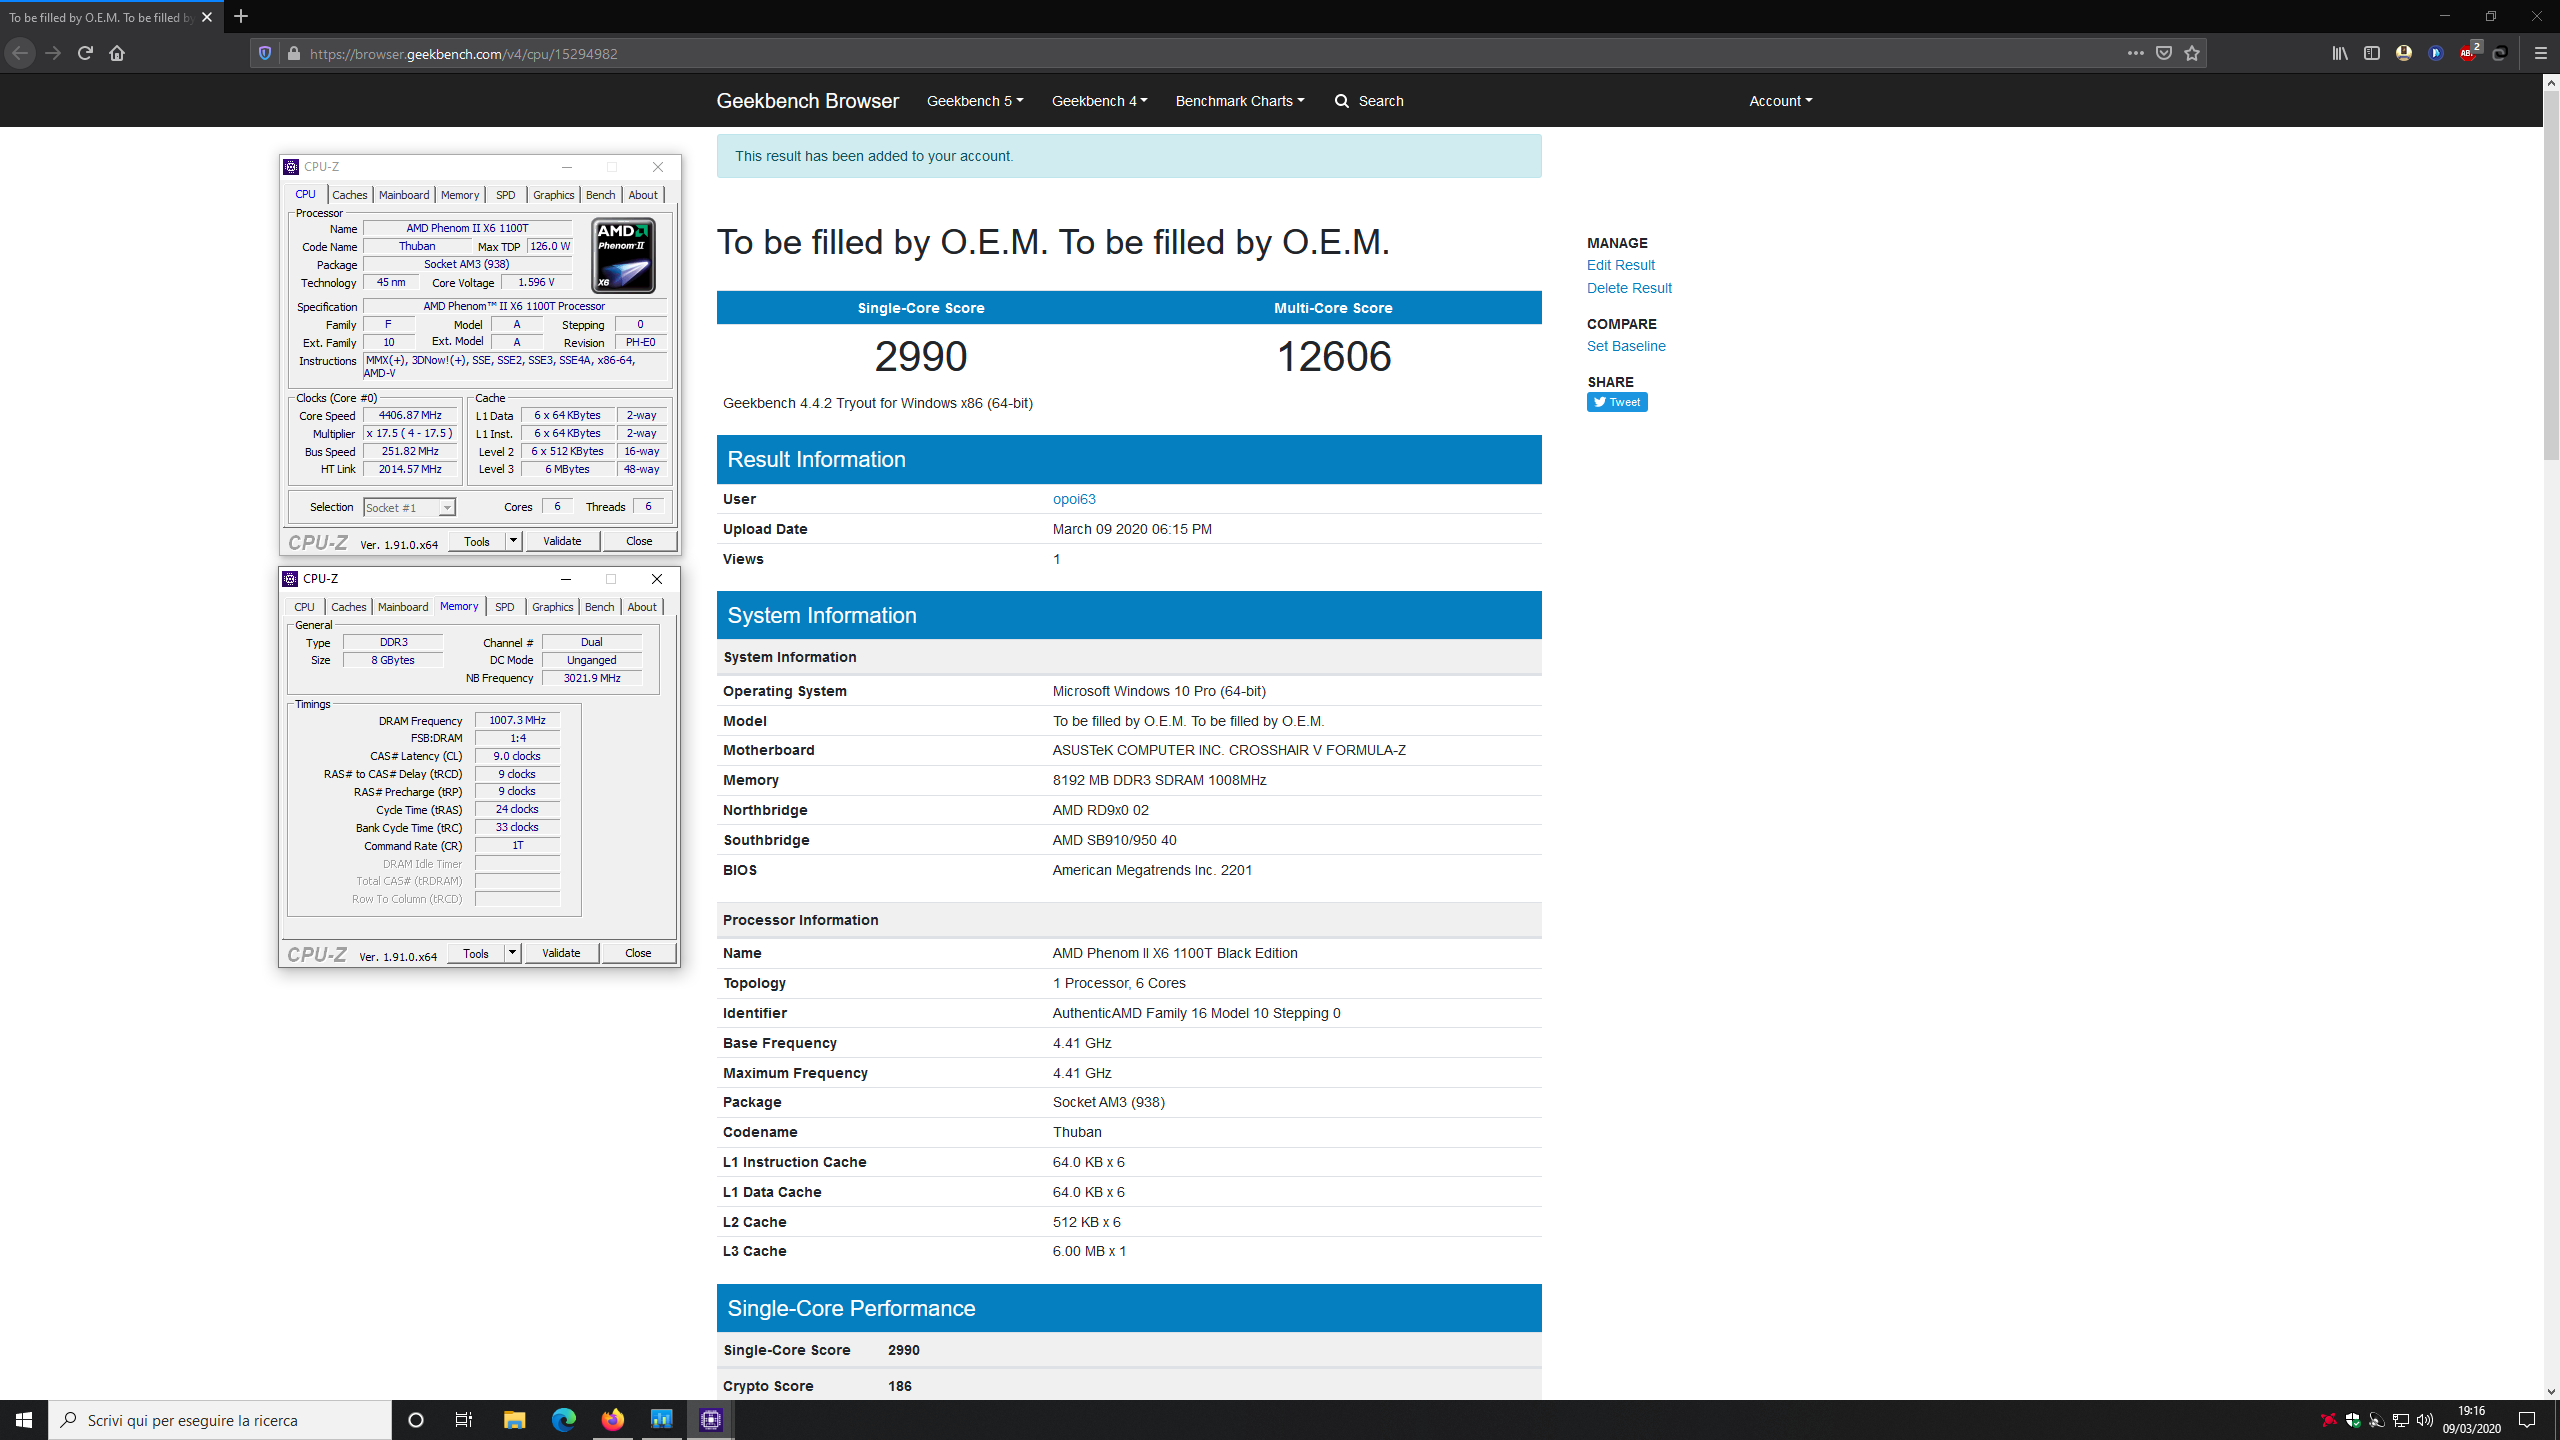The image size is (2560, 1440).
Task: Click Validate in upper CPU-Z window
Action: [562, 541]
